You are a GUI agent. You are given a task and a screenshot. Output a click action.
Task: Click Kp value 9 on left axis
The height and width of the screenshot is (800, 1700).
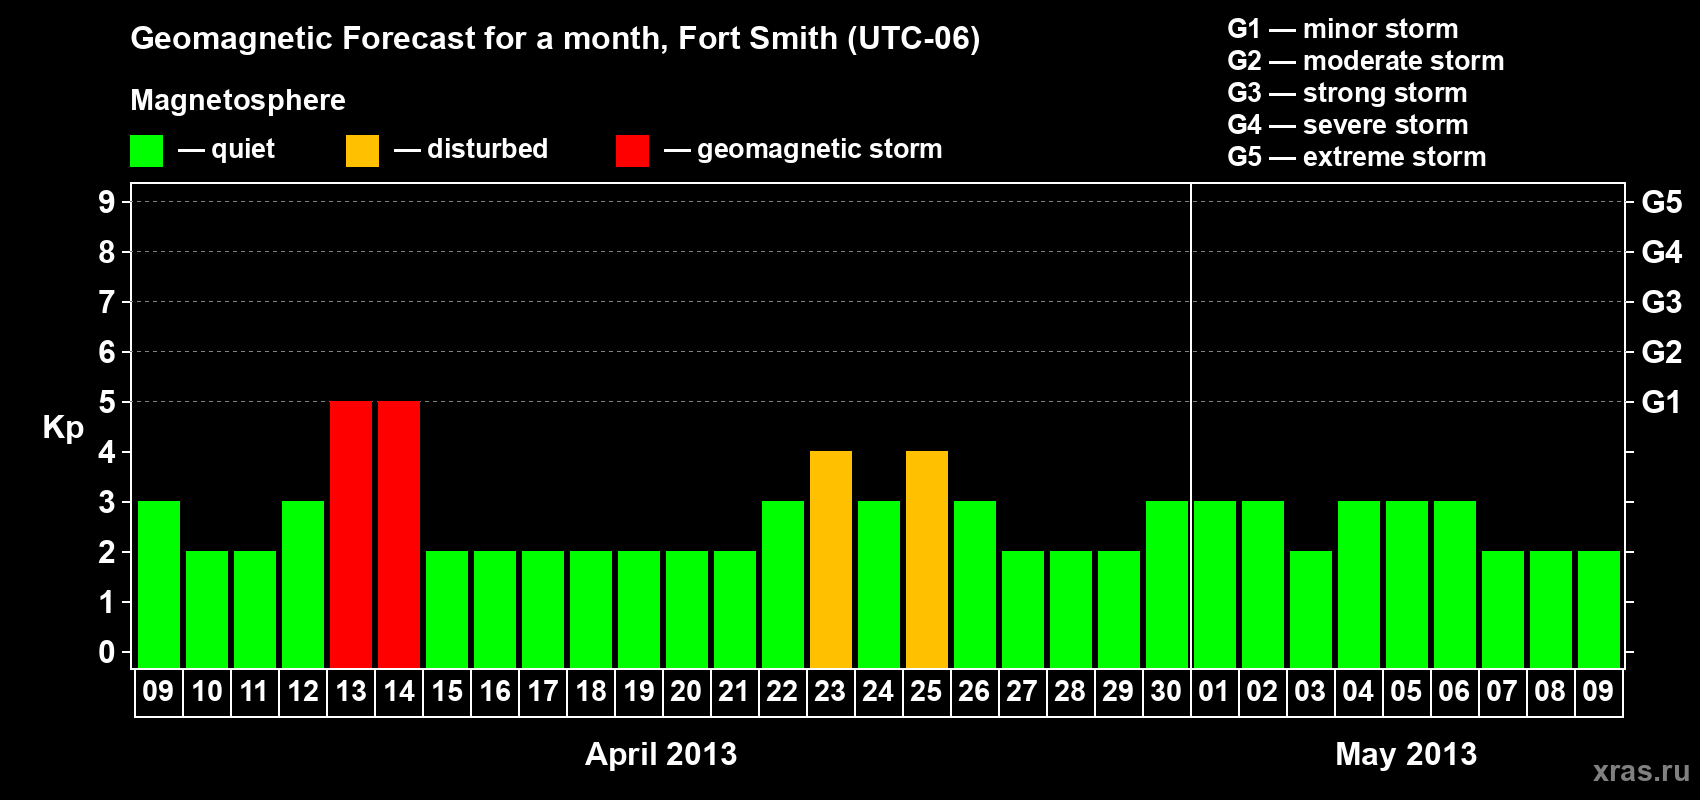point(107,202)
